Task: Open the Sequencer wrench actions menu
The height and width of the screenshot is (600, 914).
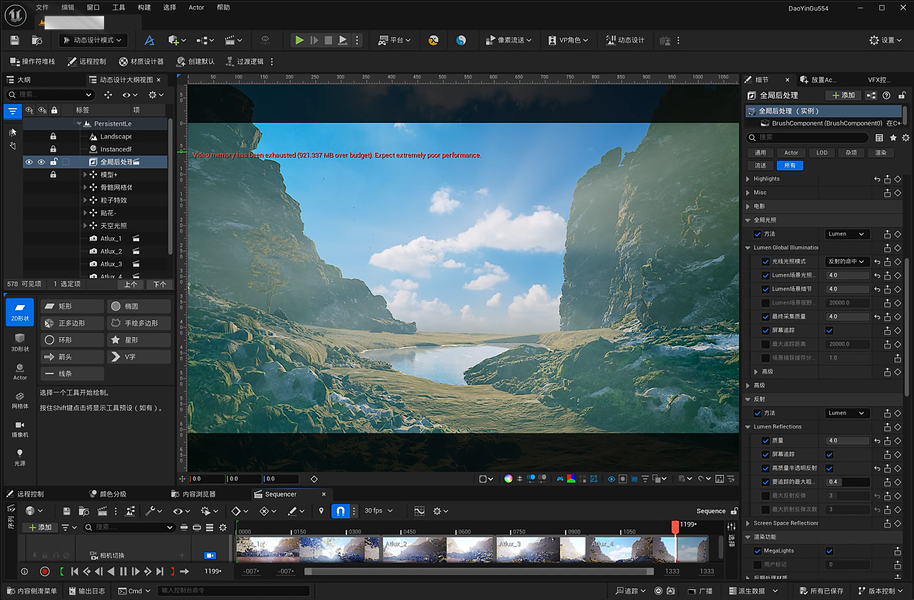Action: (x=153, y=511)
